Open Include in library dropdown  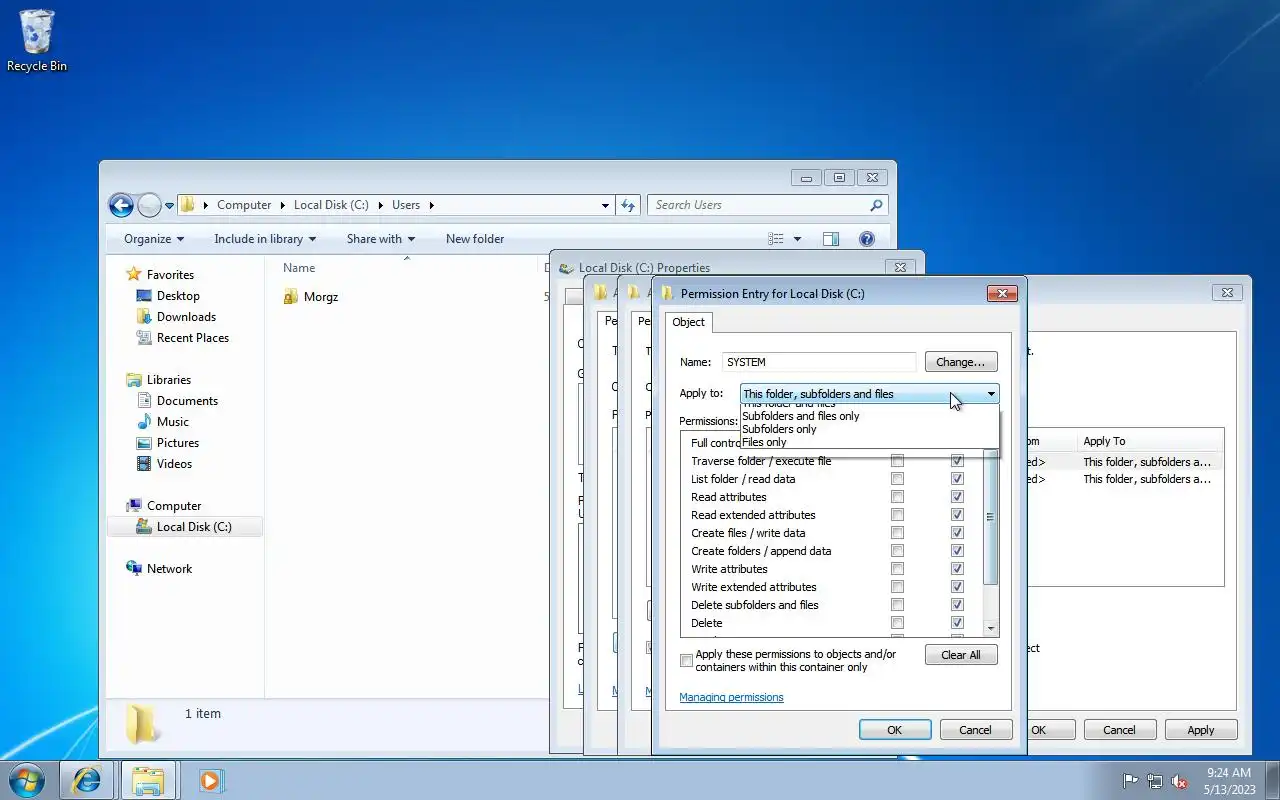click(x=265, y=239)
